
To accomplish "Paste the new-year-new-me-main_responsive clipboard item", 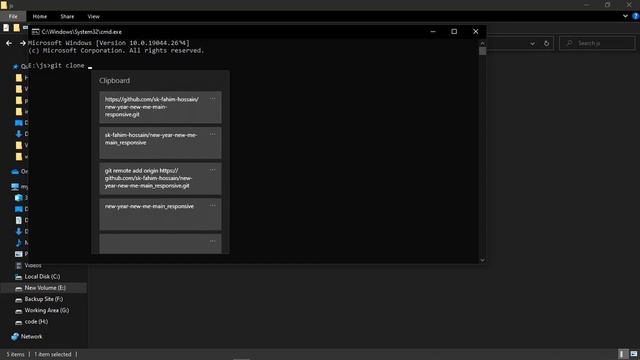I will 160,214.
